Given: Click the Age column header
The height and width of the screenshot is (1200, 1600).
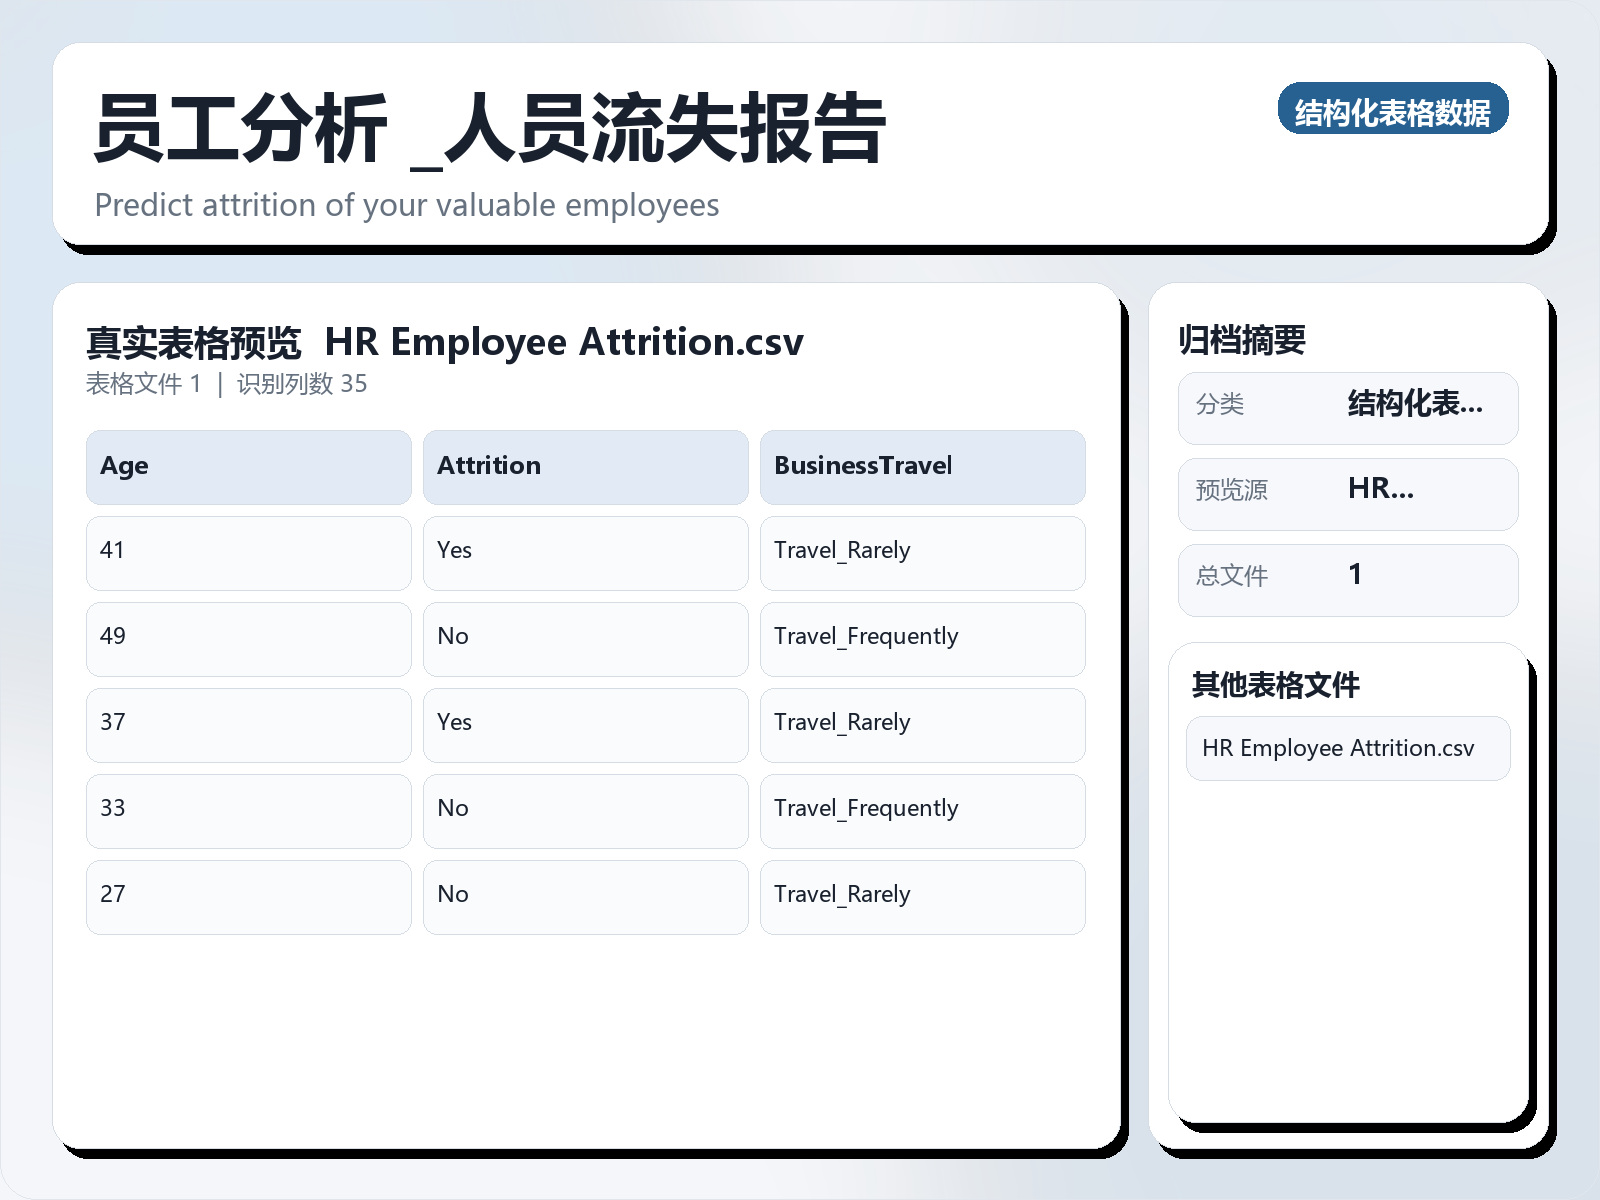Looking at the screenshot, I should pos(248,466).
